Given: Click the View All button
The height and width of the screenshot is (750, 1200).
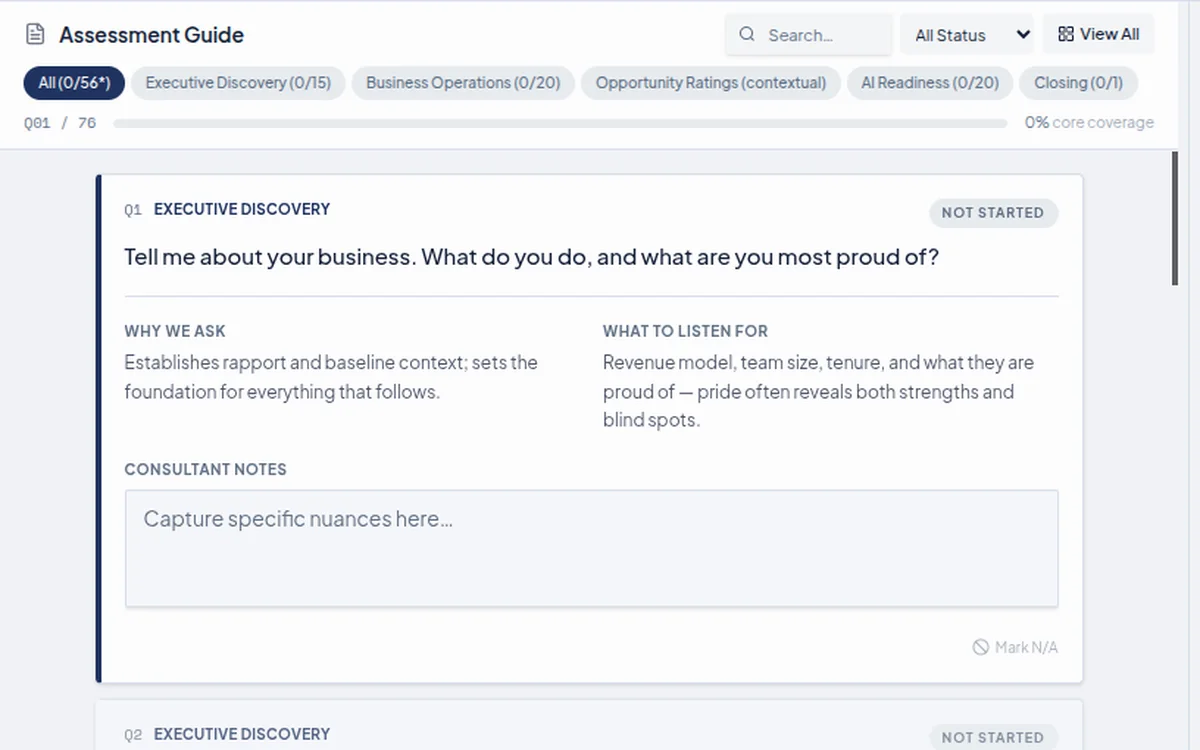Looking at the screenshot, I should coord(1098,34).
